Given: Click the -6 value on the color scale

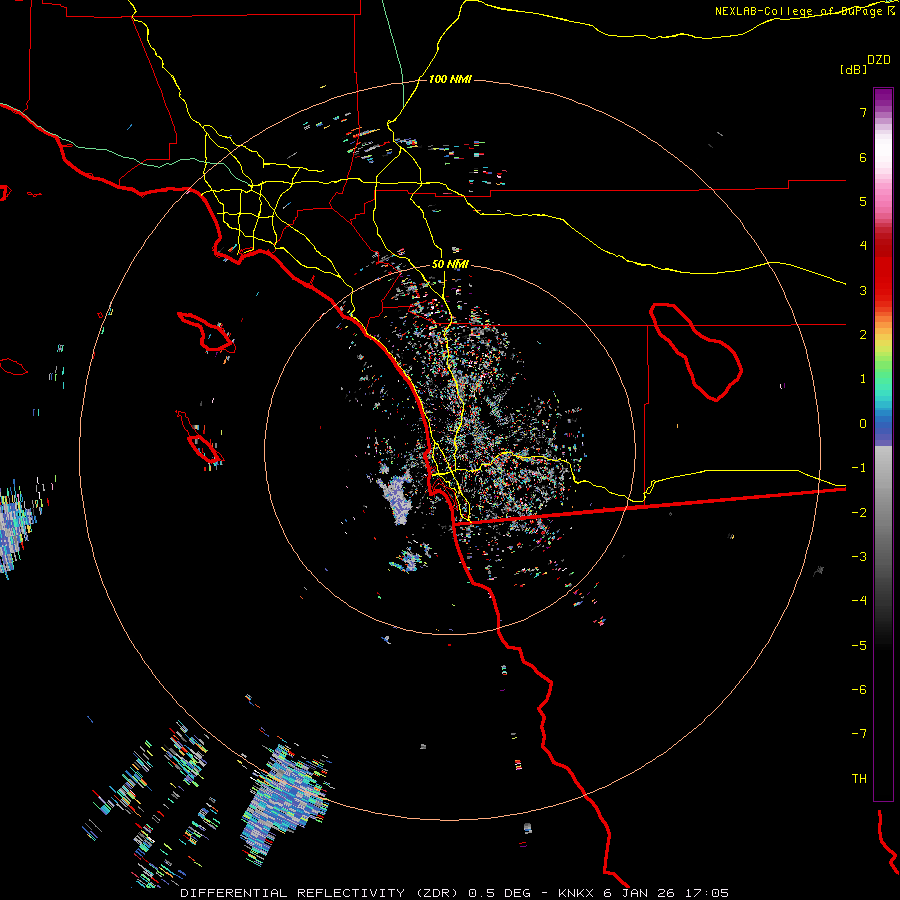Looking at the screenshot, I should point(859,690).
